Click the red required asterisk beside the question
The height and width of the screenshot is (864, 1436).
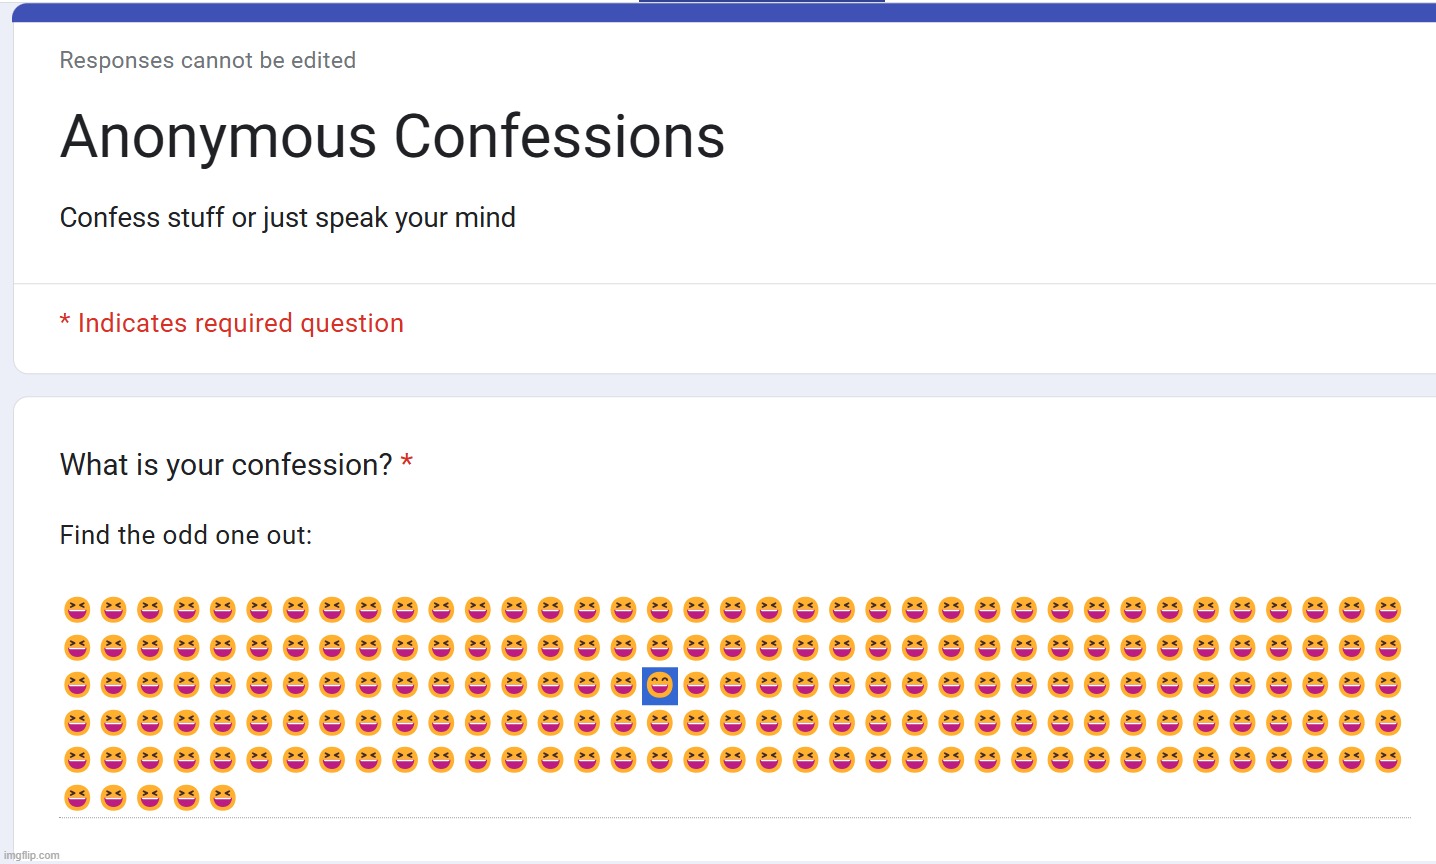(406, 463)
